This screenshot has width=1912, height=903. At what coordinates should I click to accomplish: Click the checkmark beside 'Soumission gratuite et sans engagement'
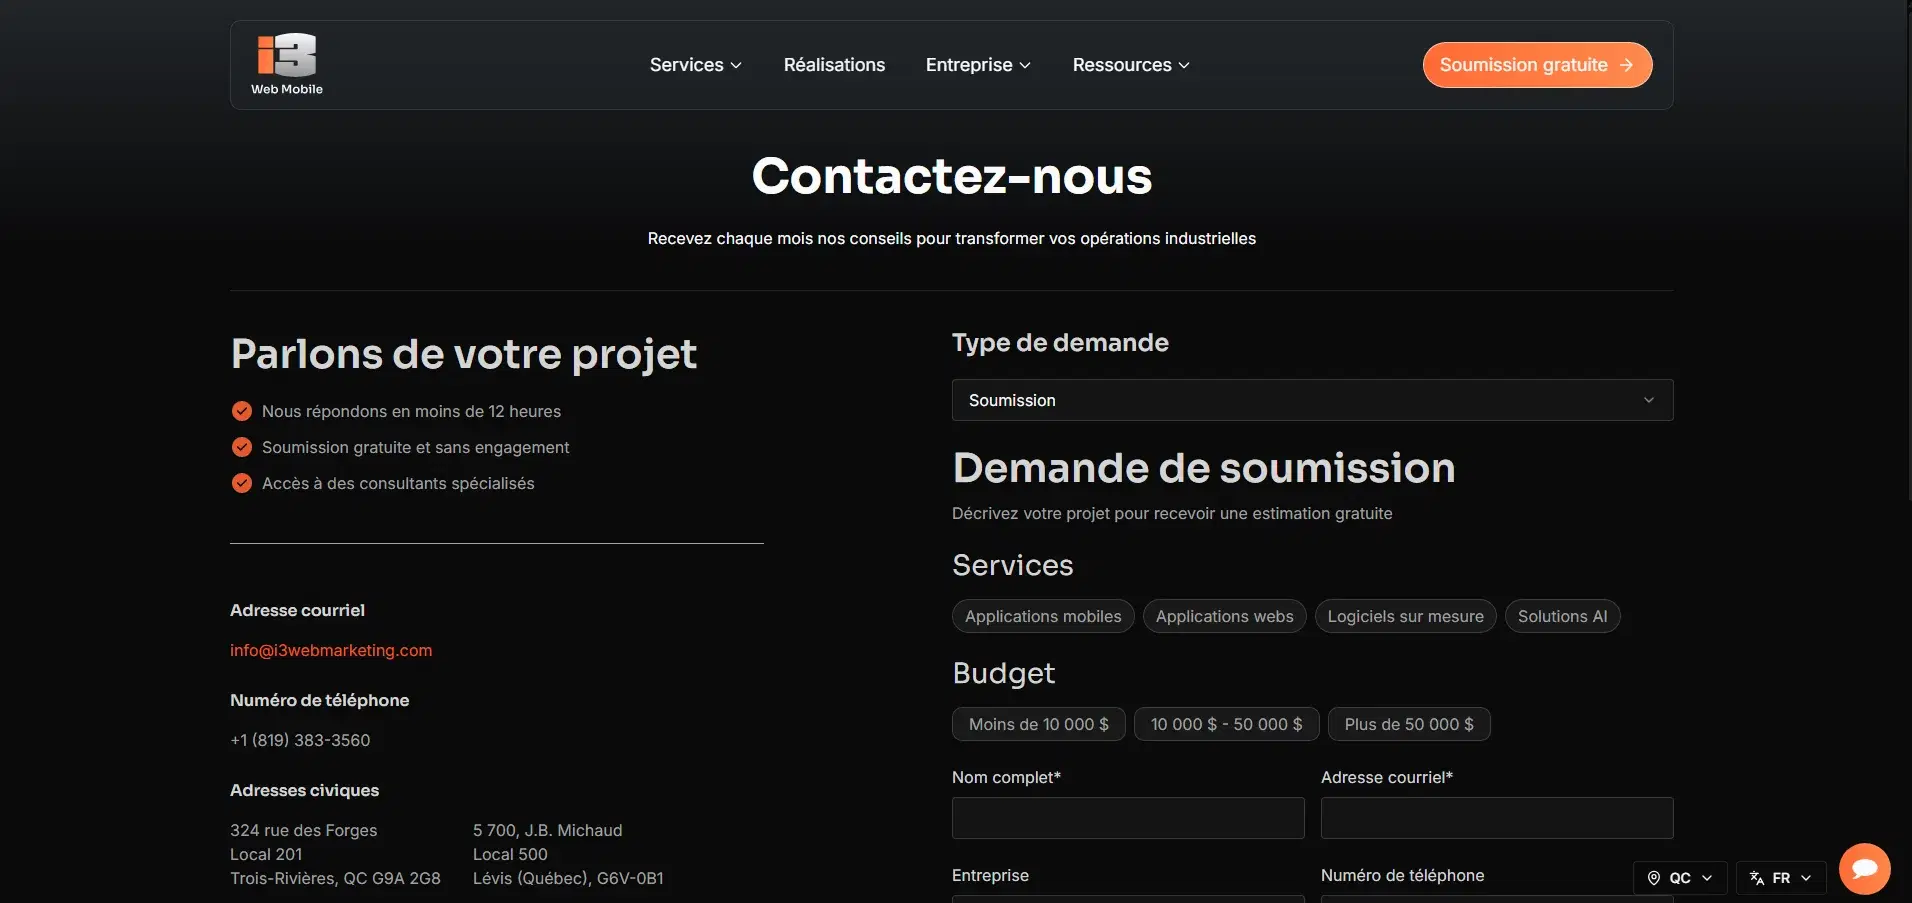pyautogui.click(x=241, y=447)
